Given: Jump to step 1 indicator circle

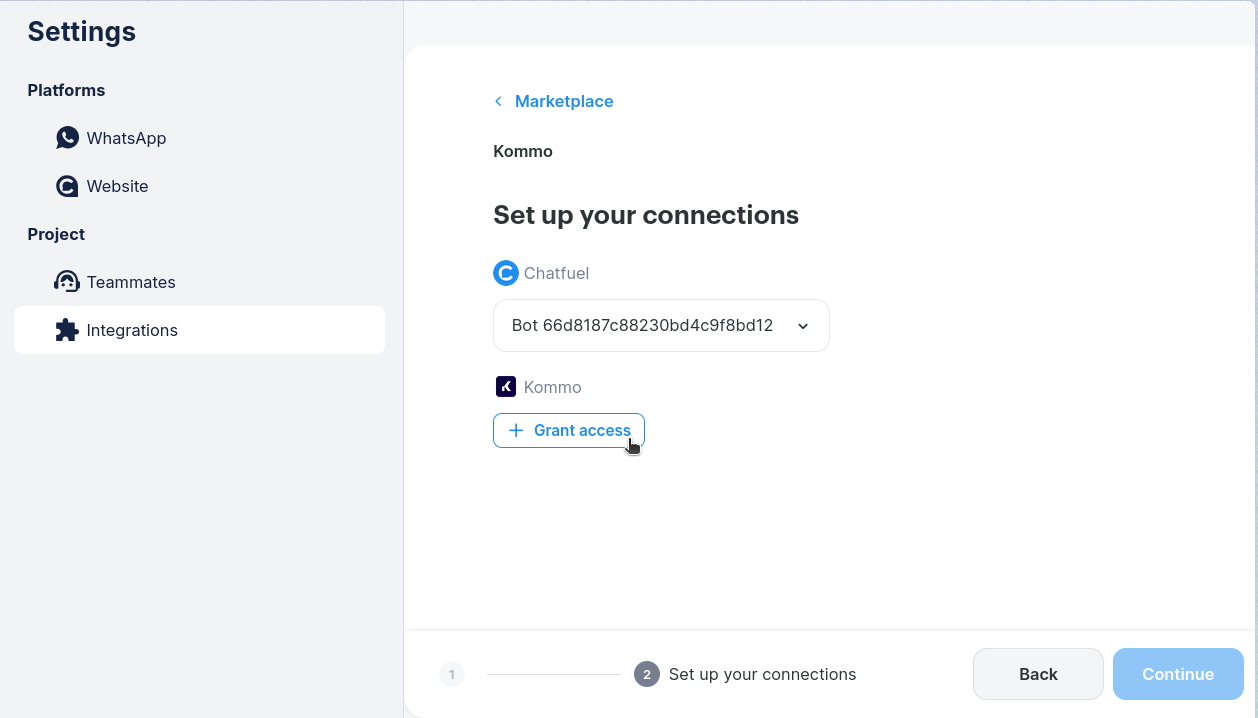Looking at the screenshot, I should tap(452, 674).
